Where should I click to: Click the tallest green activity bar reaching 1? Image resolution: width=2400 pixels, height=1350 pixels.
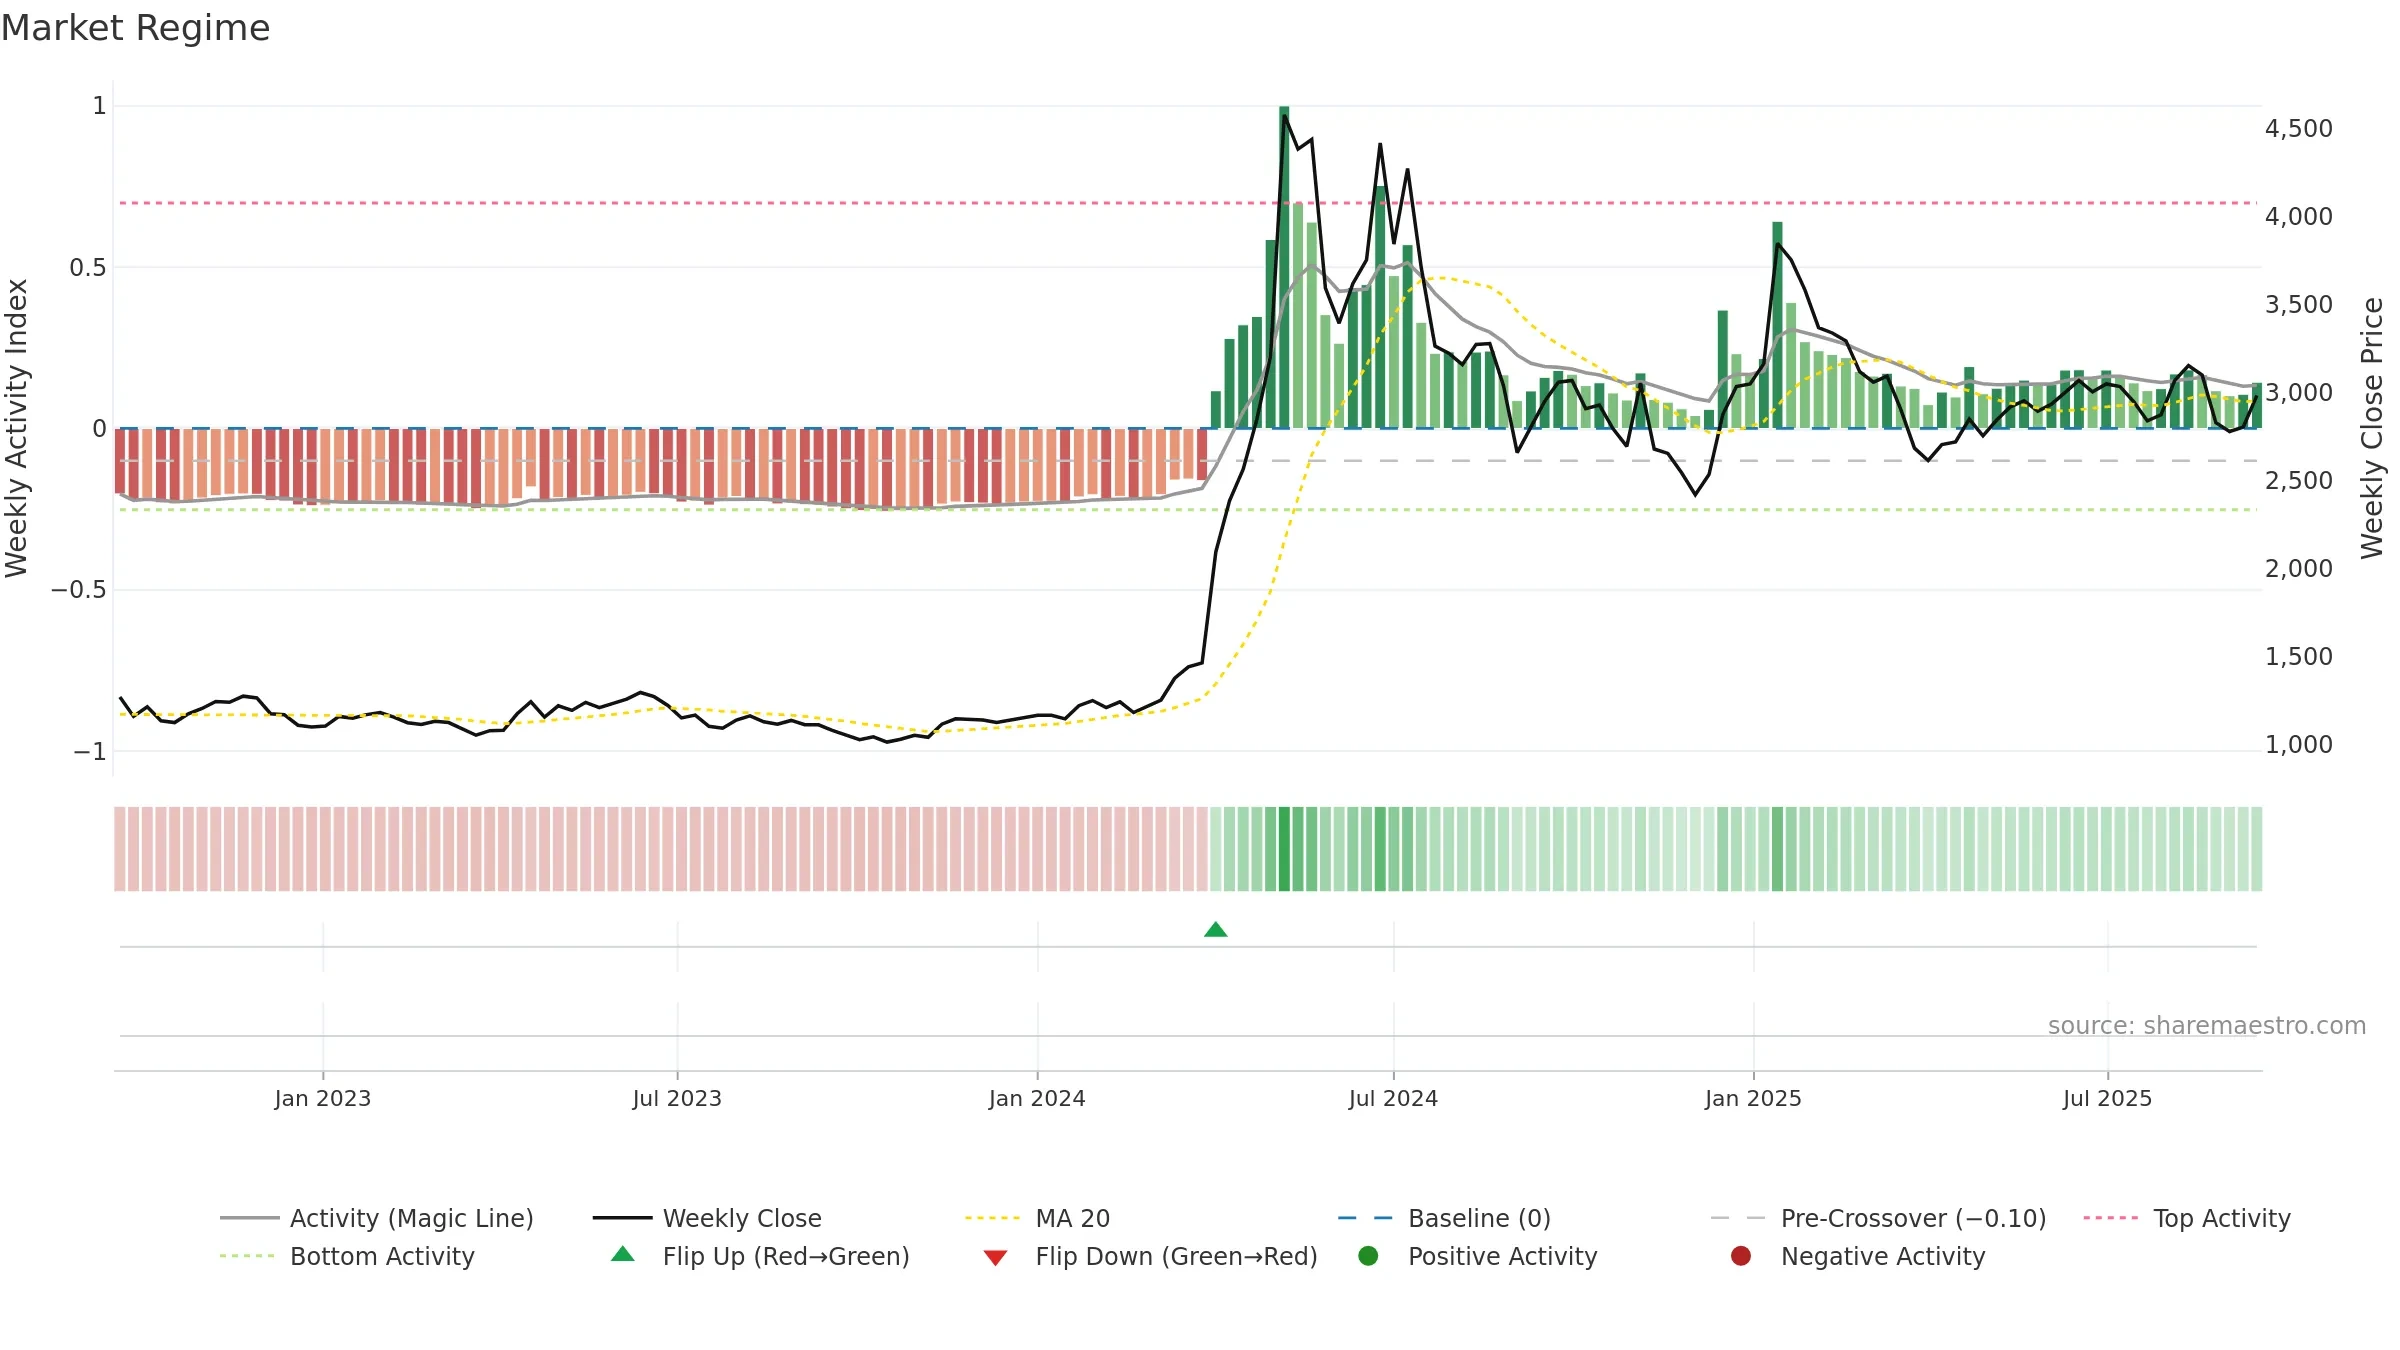point(1284,267)
